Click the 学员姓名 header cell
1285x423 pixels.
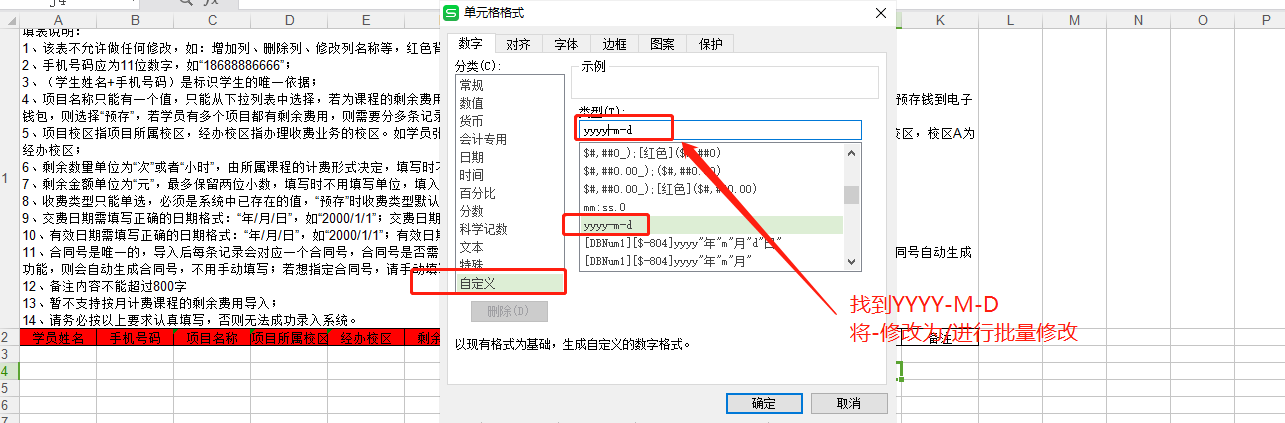[x=58, y=337]
